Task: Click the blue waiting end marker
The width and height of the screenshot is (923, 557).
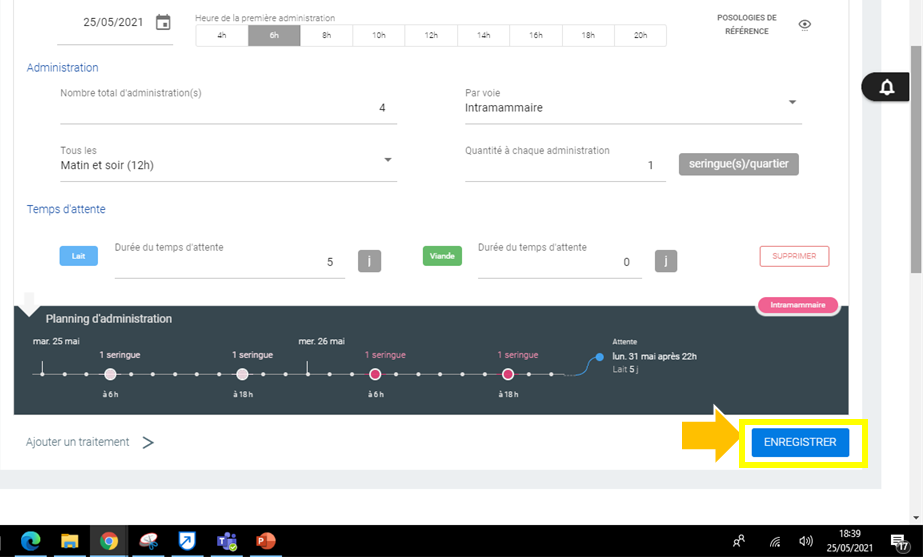Action: point(599,357)
